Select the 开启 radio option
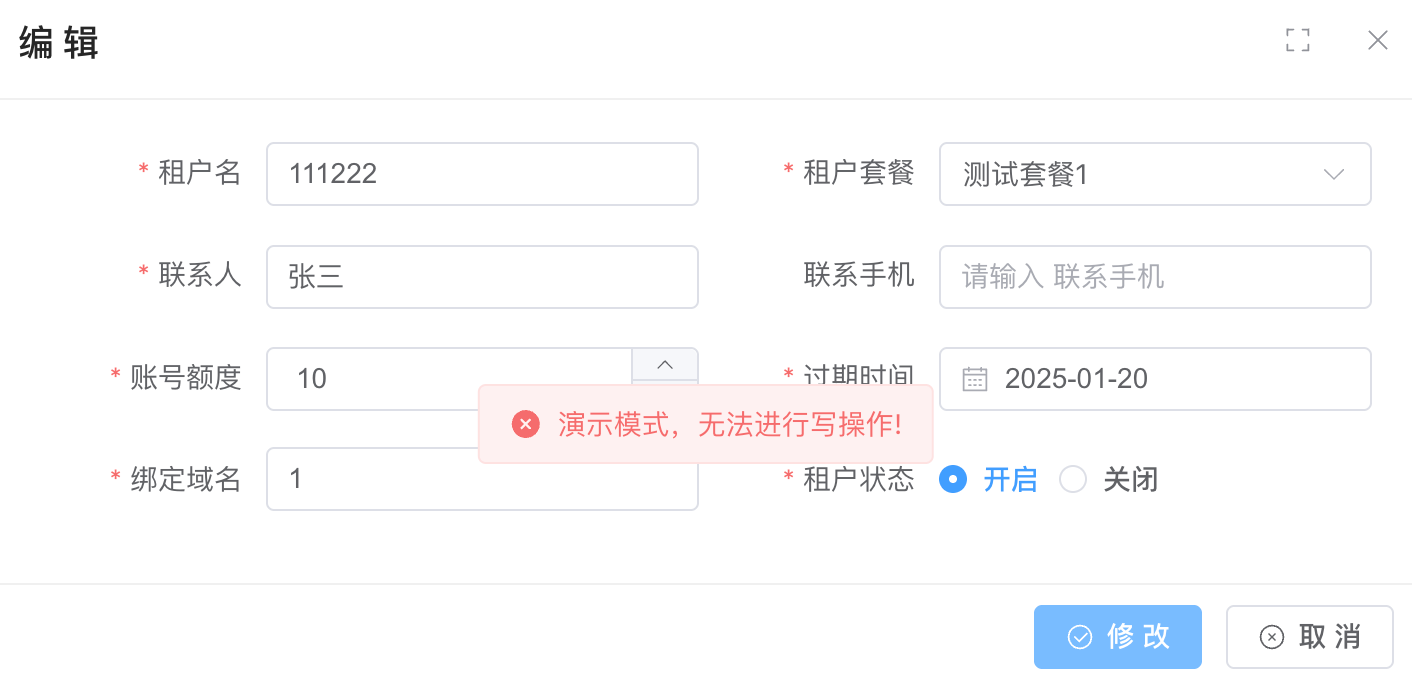This screenshot has width=1412, height=678. point(954,480)
